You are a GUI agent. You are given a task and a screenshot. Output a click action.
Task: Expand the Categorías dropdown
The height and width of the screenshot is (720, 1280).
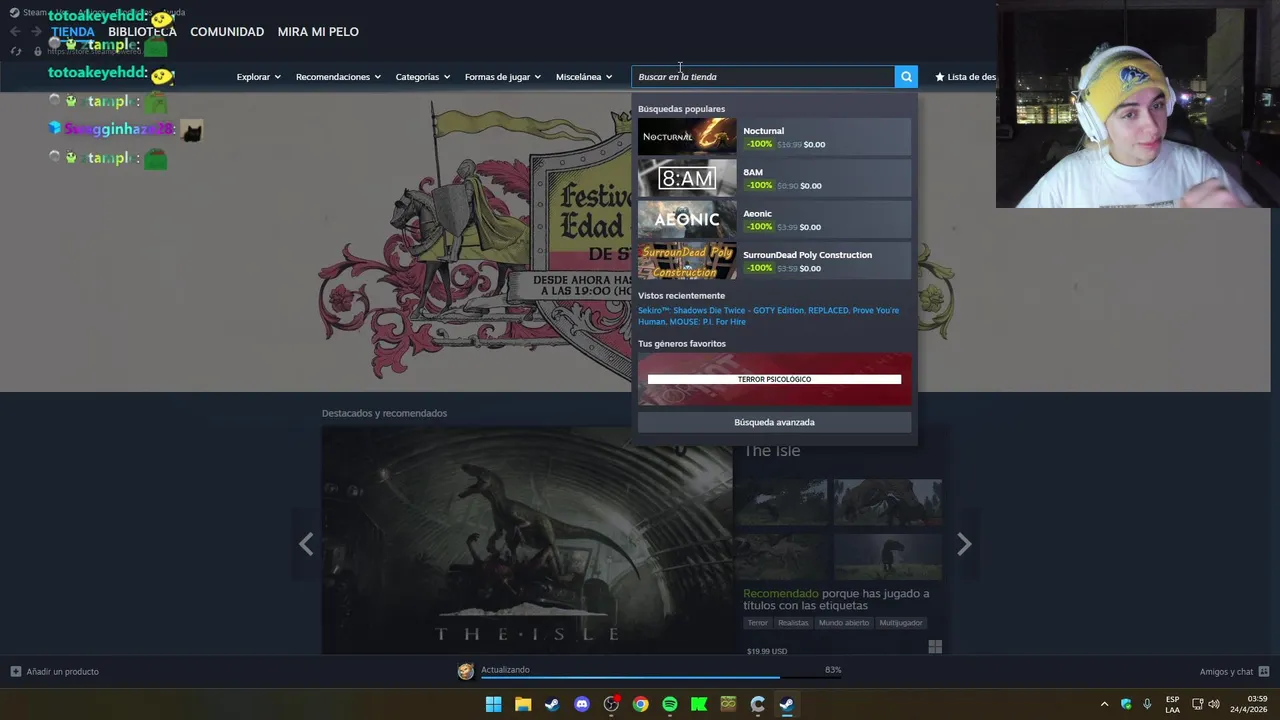coord(422,77)
